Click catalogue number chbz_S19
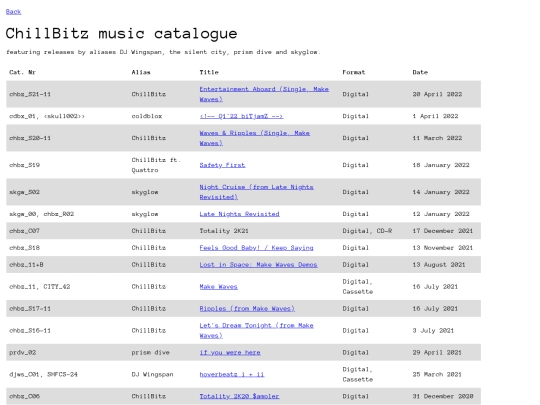This screenshot has width=540, height=405. tap(24, 165)
